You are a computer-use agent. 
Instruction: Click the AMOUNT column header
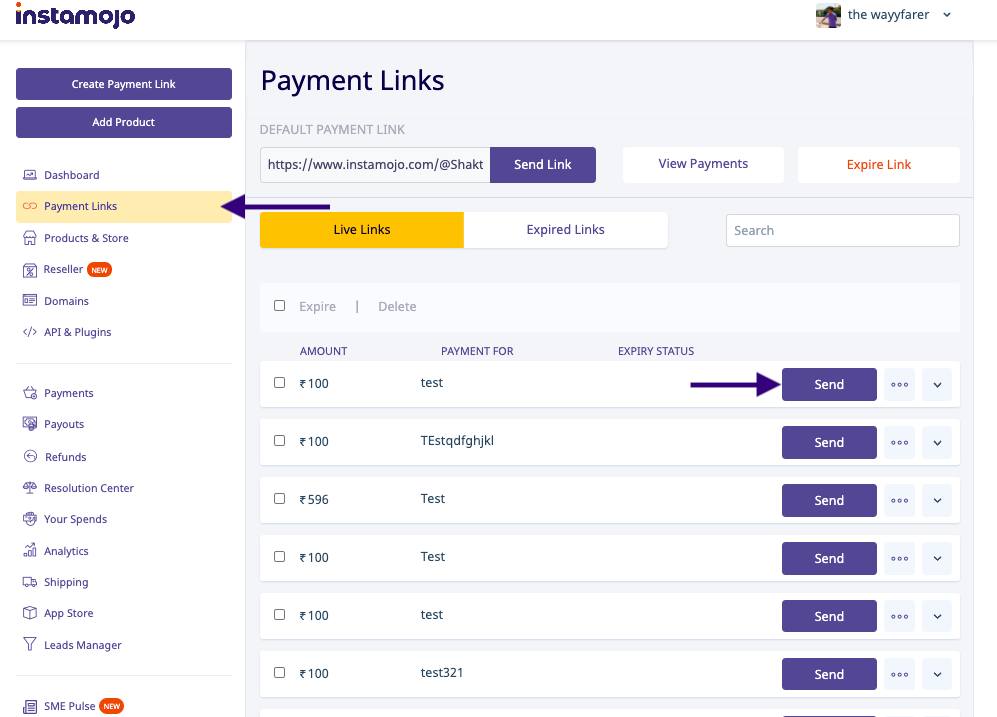point(324,351)
